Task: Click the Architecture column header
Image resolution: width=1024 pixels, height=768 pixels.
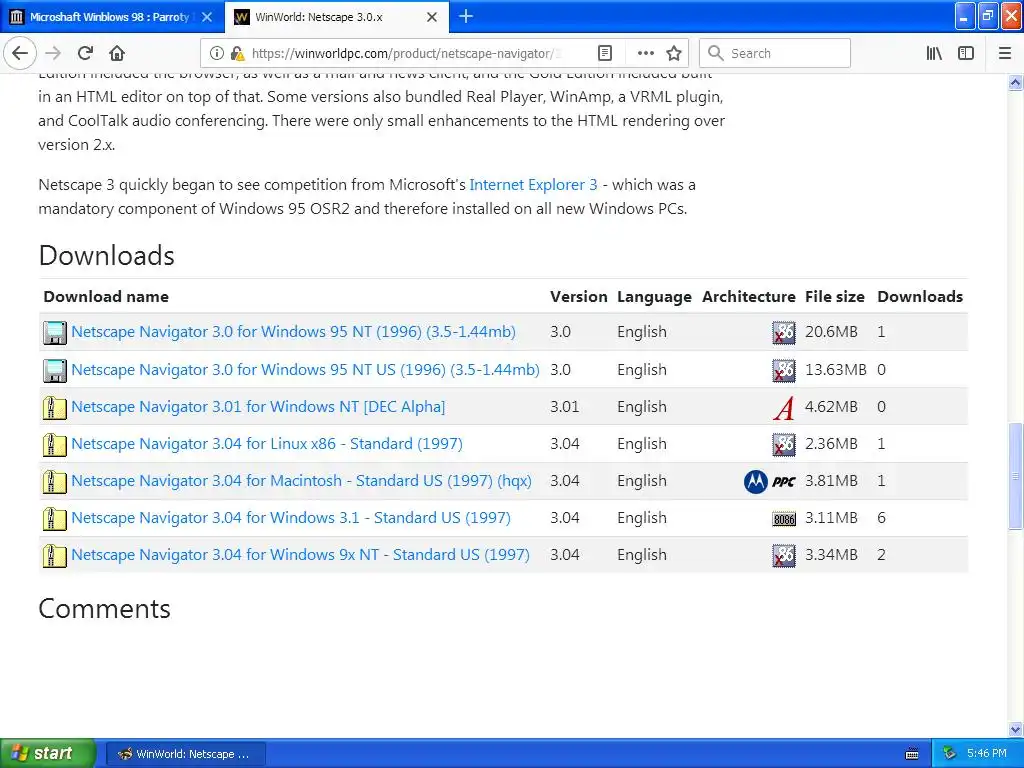Action: [x=748, y=296]
